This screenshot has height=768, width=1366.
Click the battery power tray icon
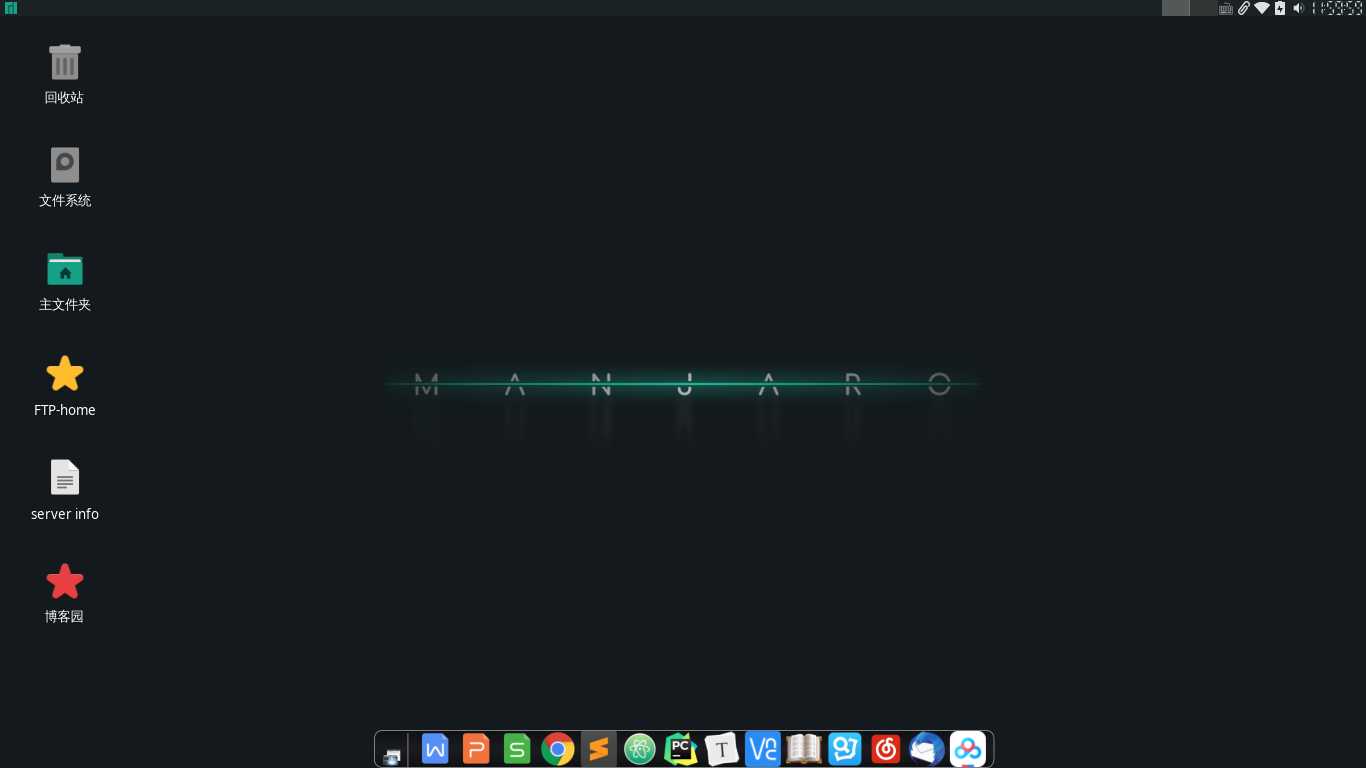[1280, 8]
